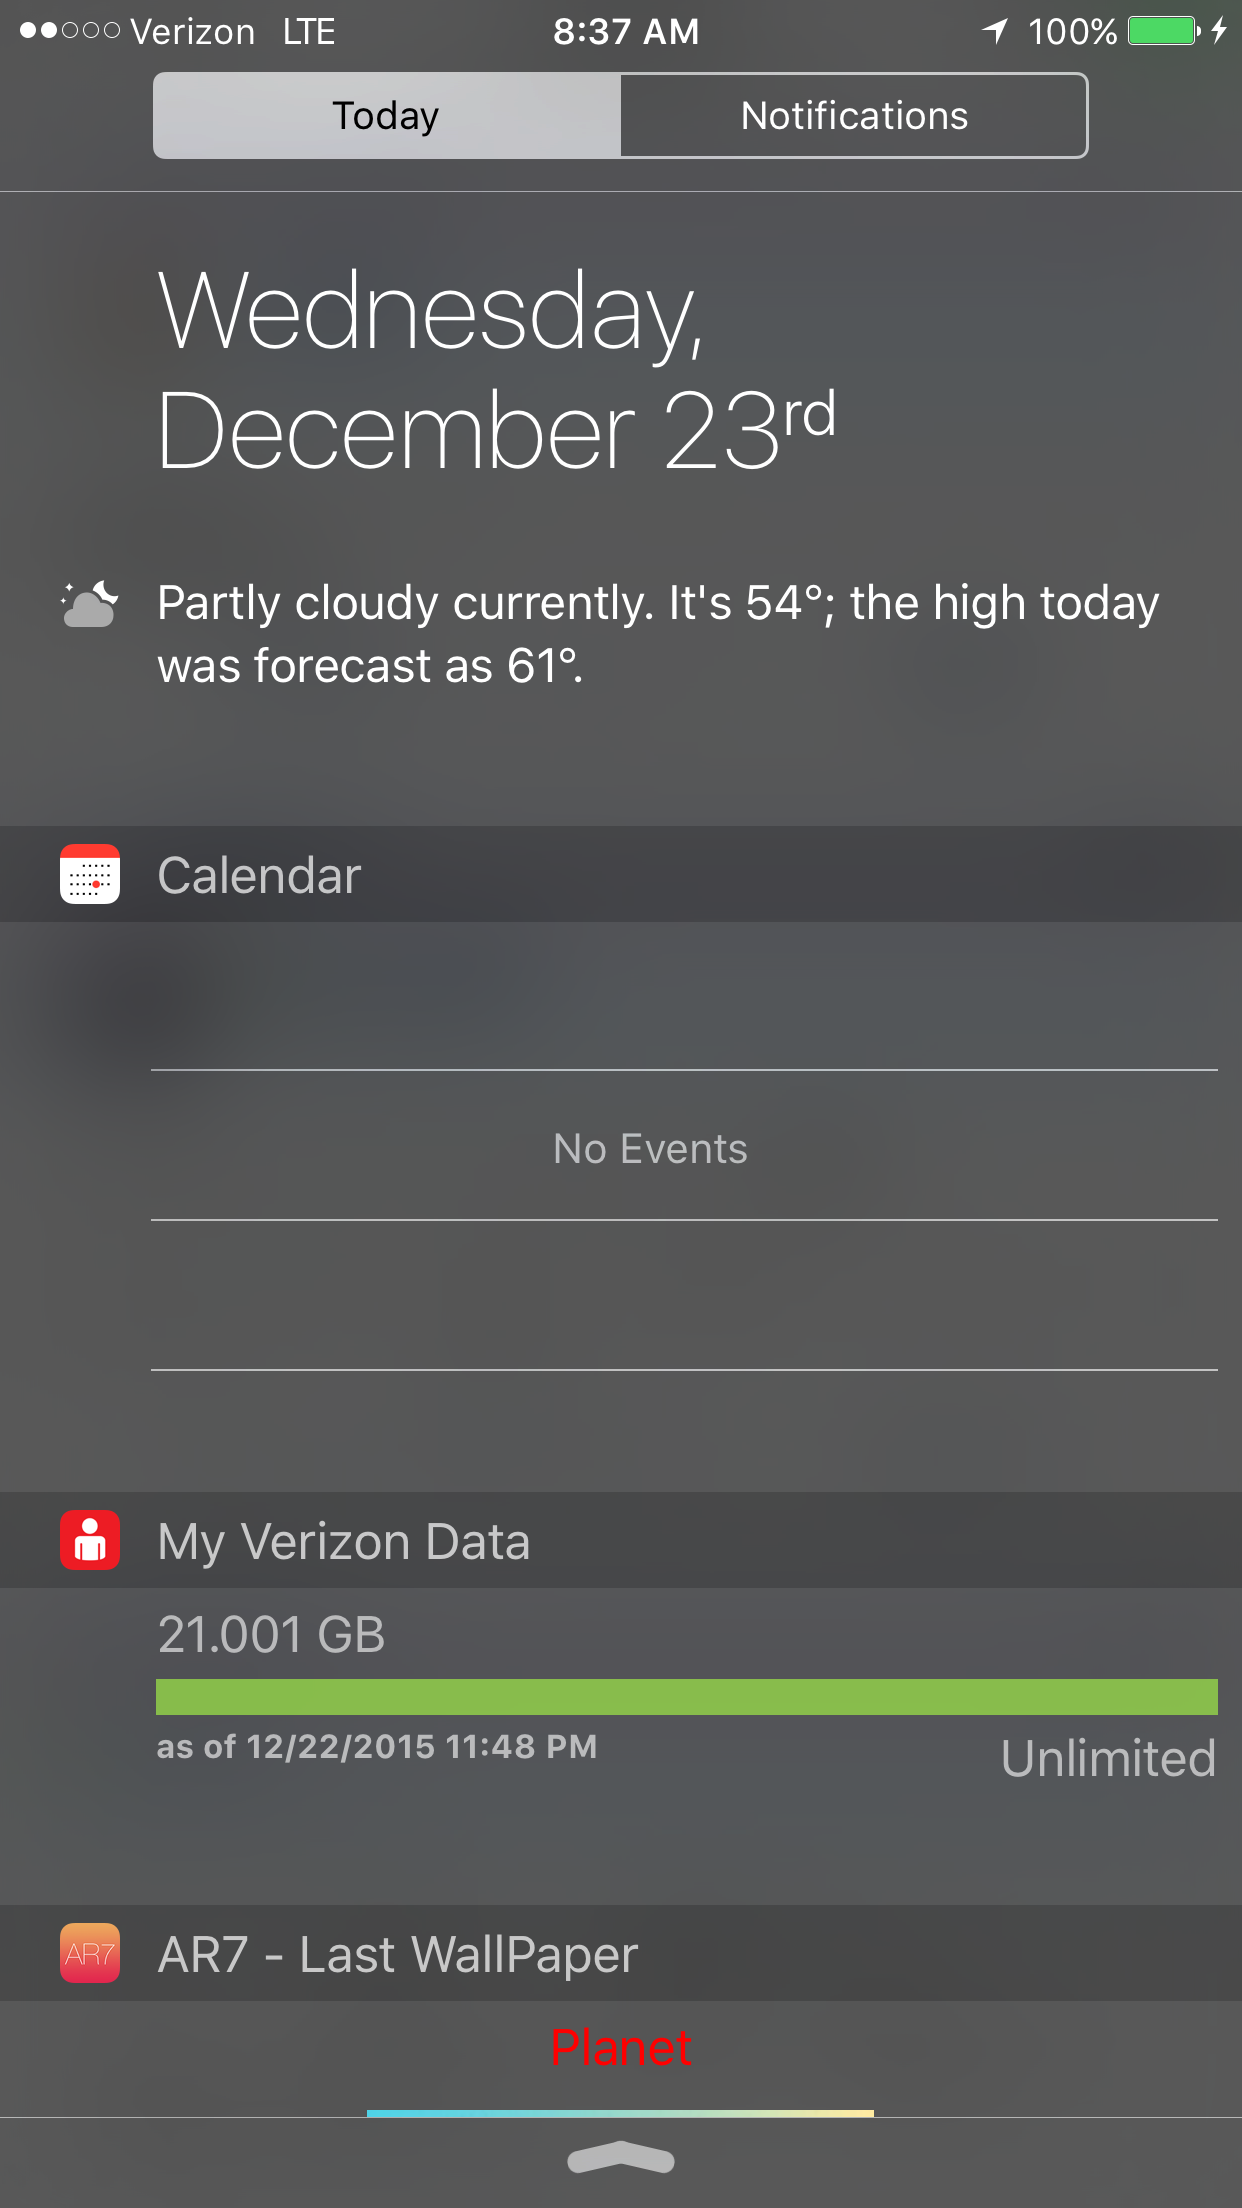
Task: Tap the Wednesday, December 23rd date
Action: (497, 369)
